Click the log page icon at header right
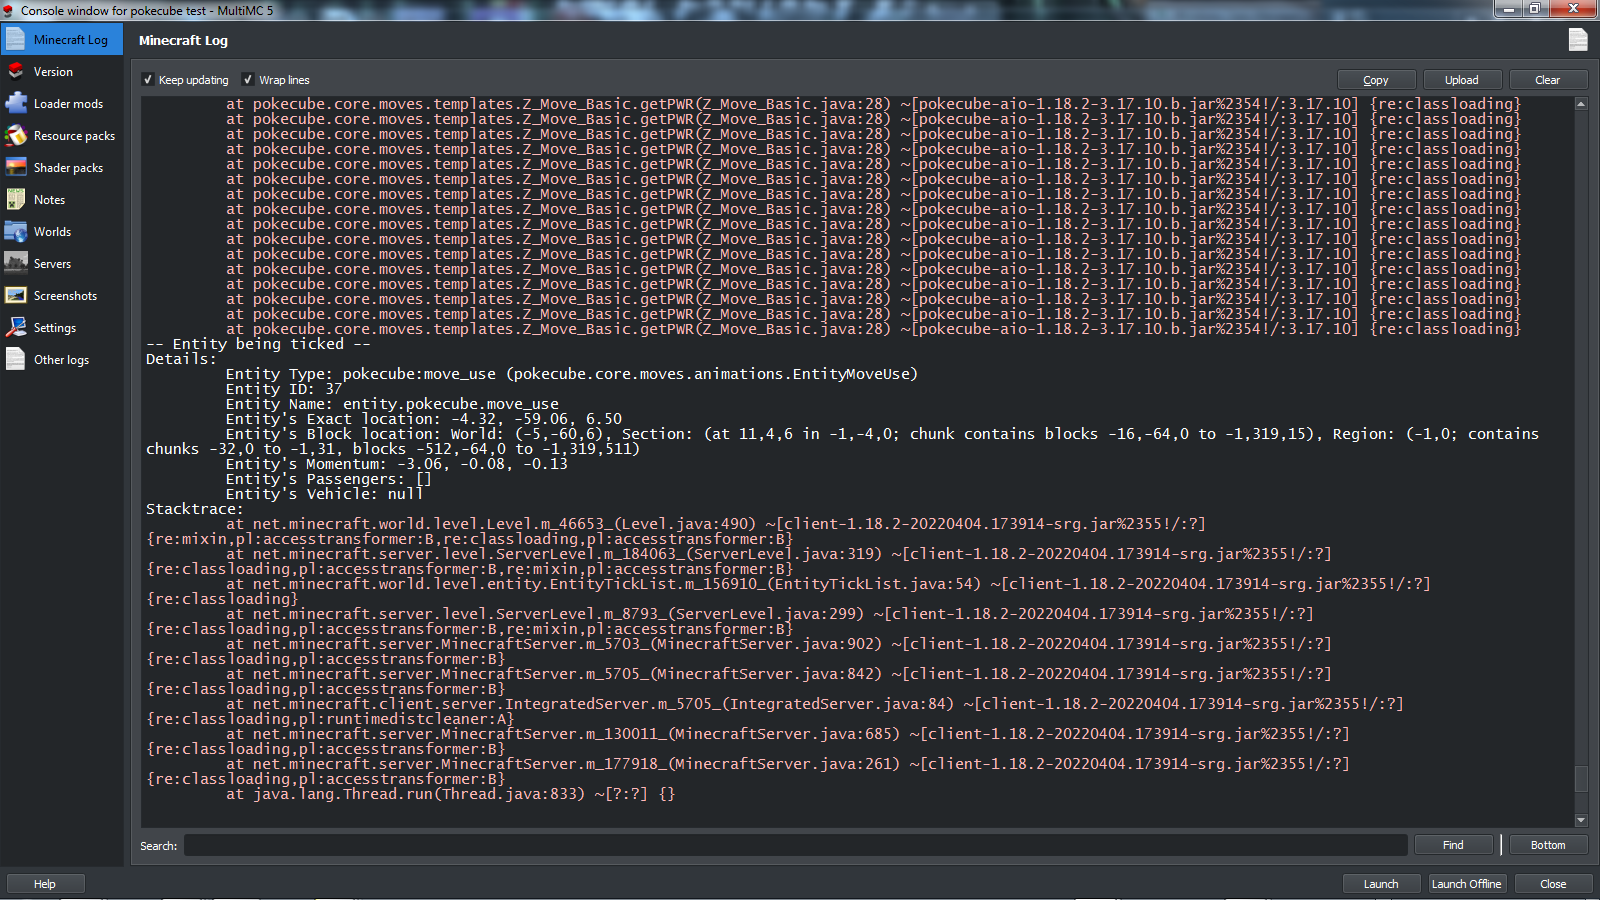The image size is (1600, 900). click(x=1578, y=40)
